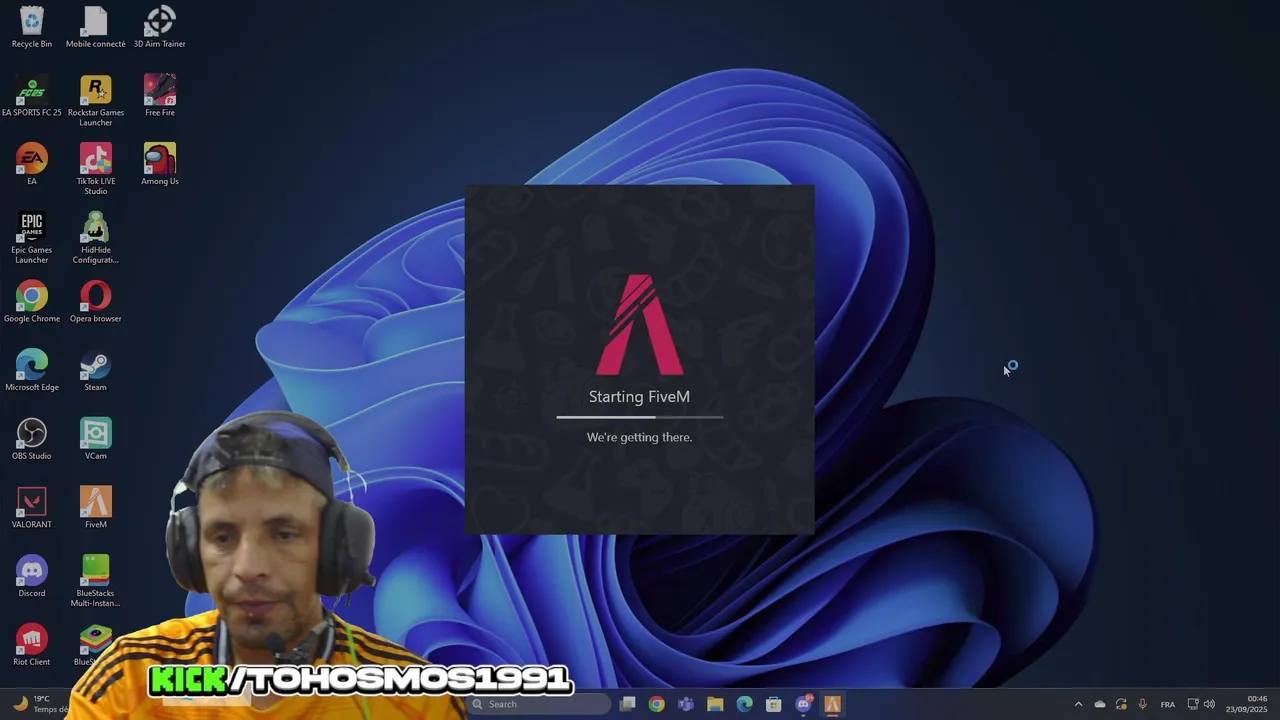Click the taskbar Search box
The height and width of the screenshot is (720, 1280).
pyautogui.click(x=539, y=704)
